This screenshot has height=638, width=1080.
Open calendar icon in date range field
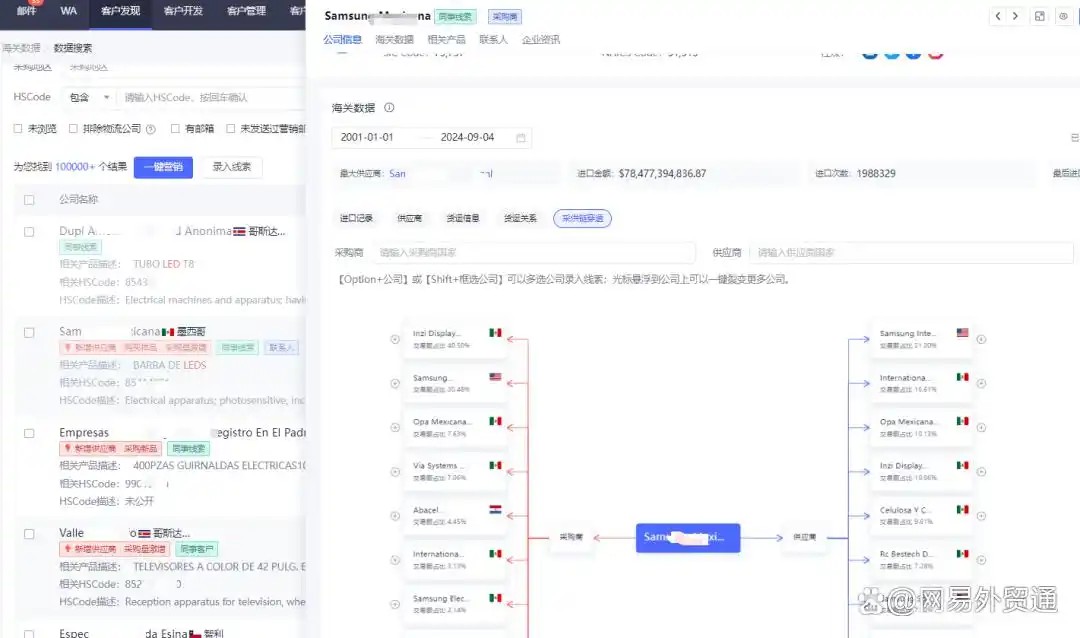(521, 138)
